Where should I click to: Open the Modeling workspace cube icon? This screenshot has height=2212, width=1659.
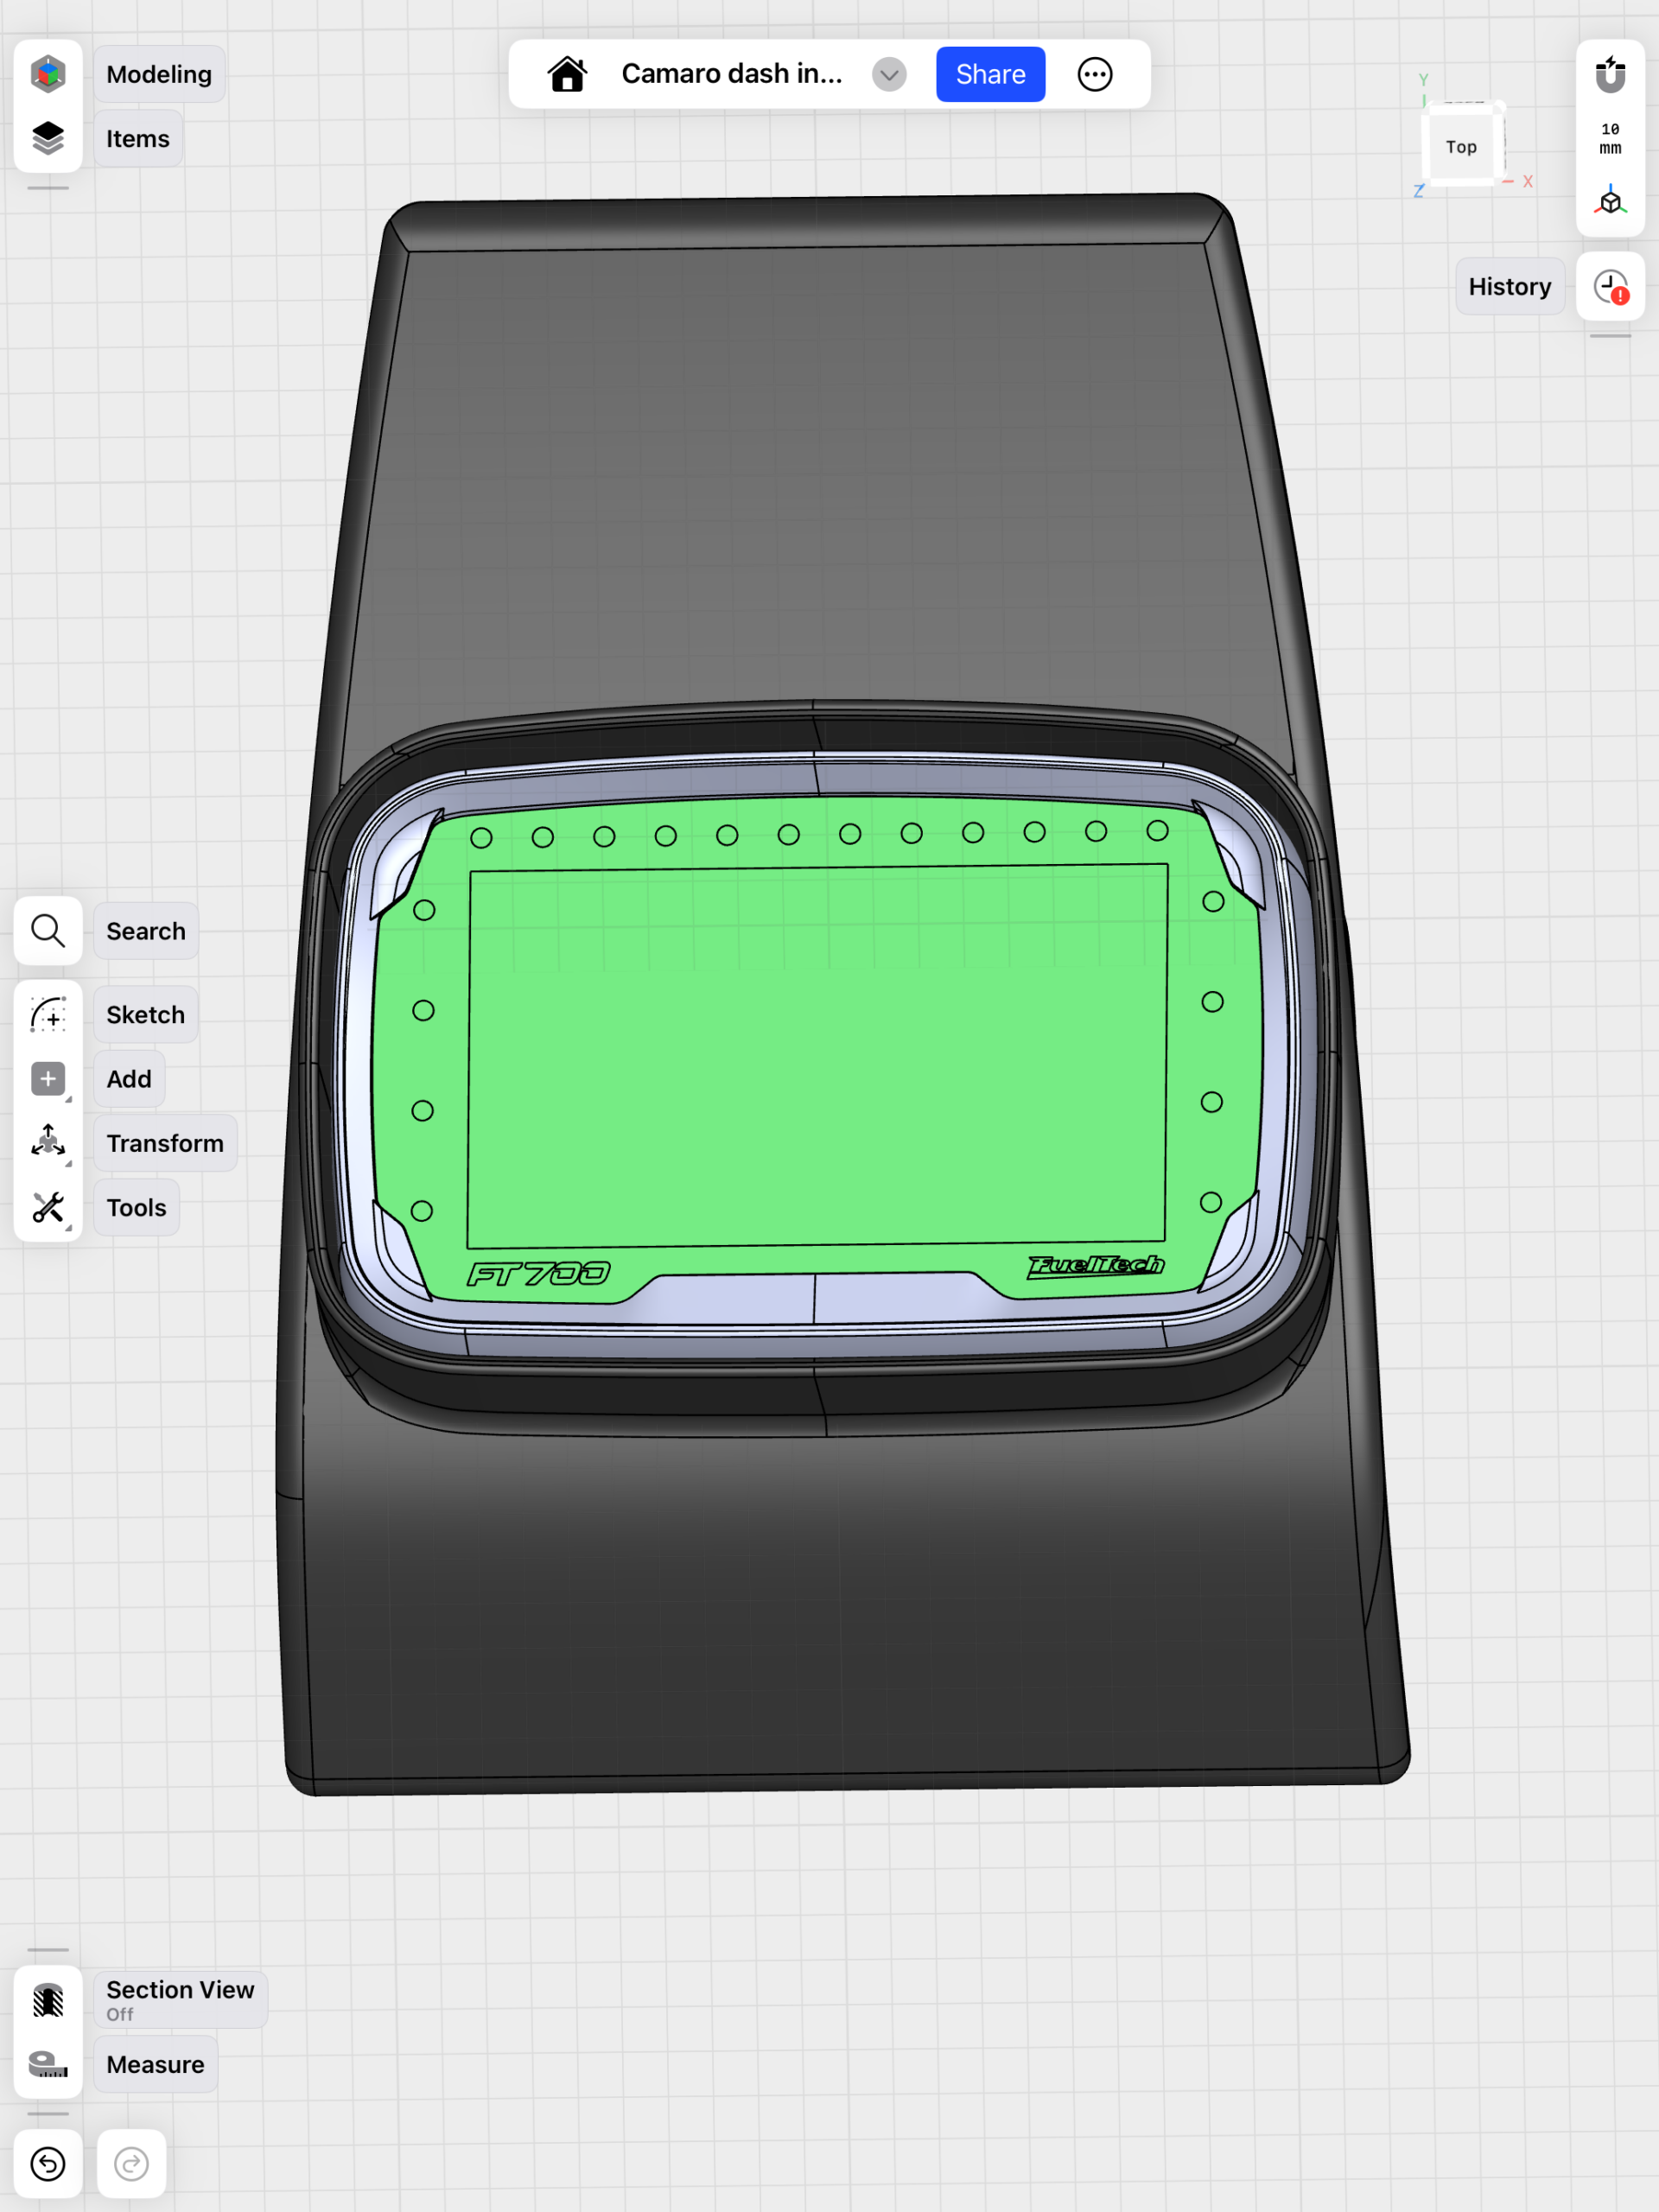pyautogui.click(x=48, y=74)
